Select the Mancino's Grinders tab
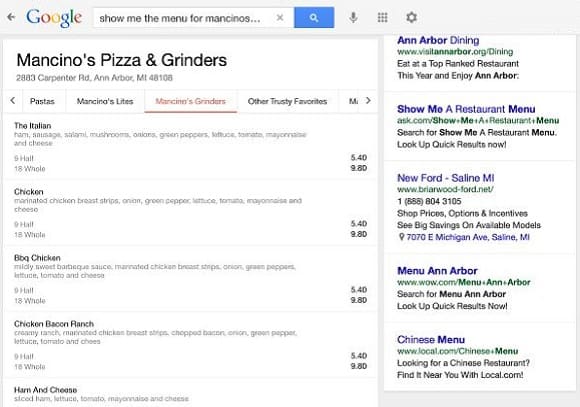The height and width of the screenshot is (407, 580). point(190,101)
